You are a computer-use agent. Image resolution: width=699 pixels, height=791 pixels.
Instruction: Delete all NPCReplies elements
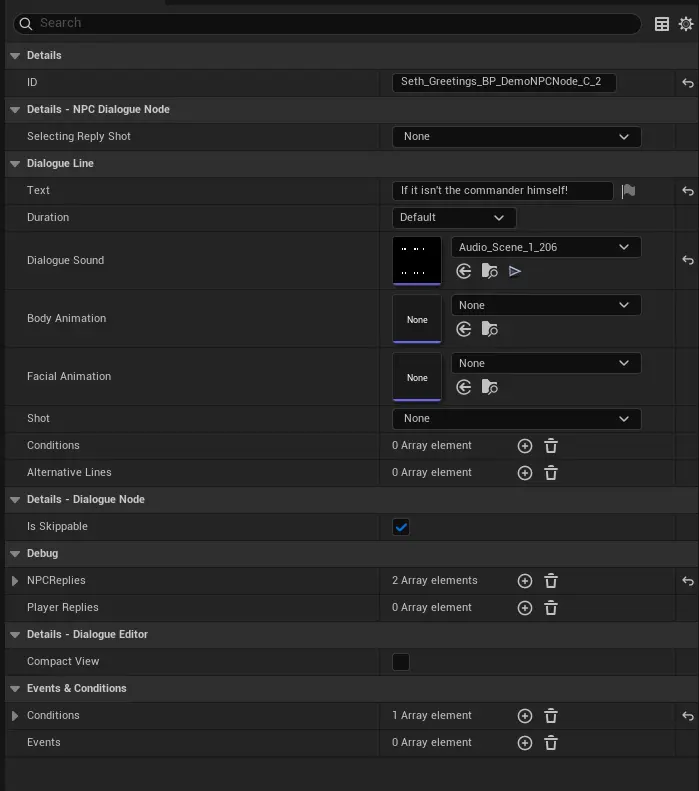(551, 581)
